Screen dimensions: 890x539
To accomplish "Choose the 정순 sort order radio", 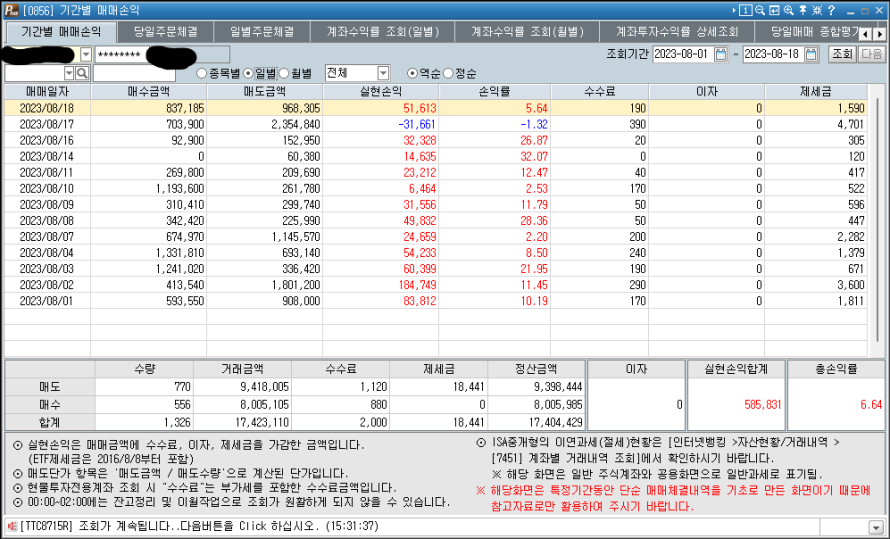I will [447, 73].
